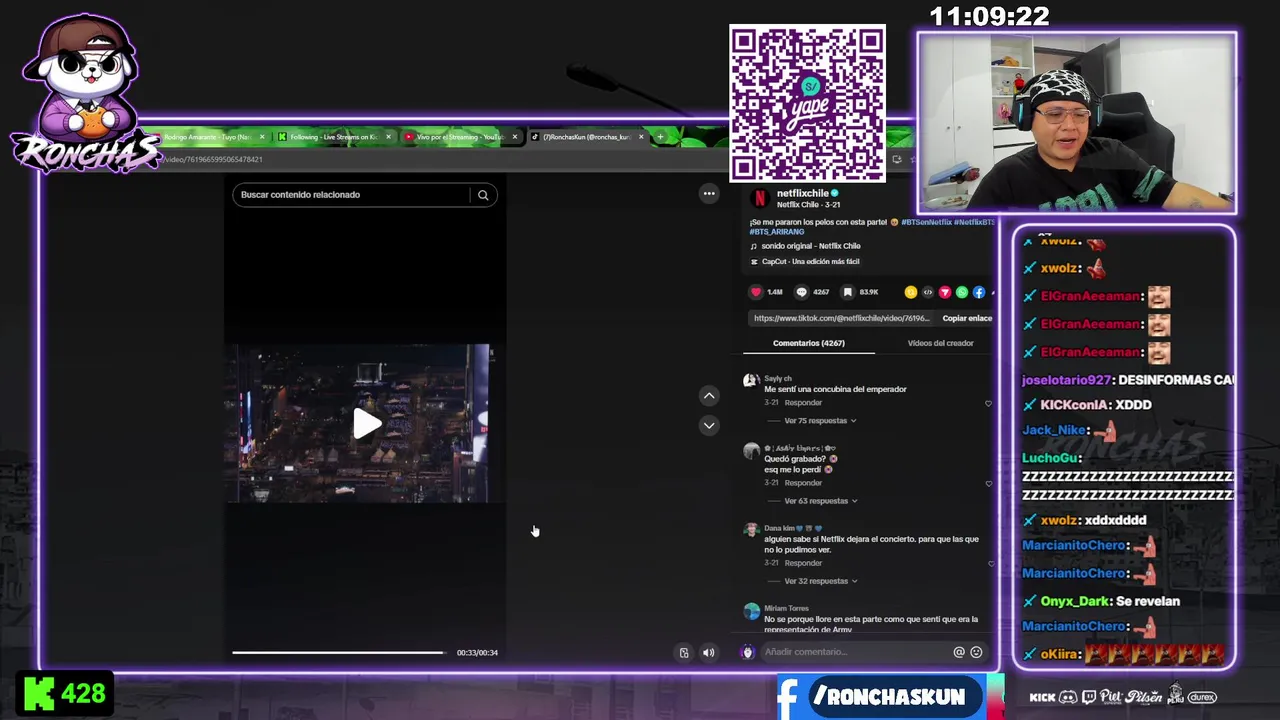
Task: Open 'sonido original - Netflix Chile' sound
Action: 811,246
